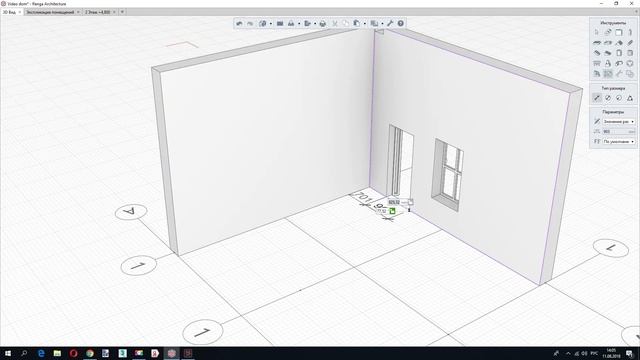Open the second dropdown arrow in the top toolbar

[x=299, y=24]
